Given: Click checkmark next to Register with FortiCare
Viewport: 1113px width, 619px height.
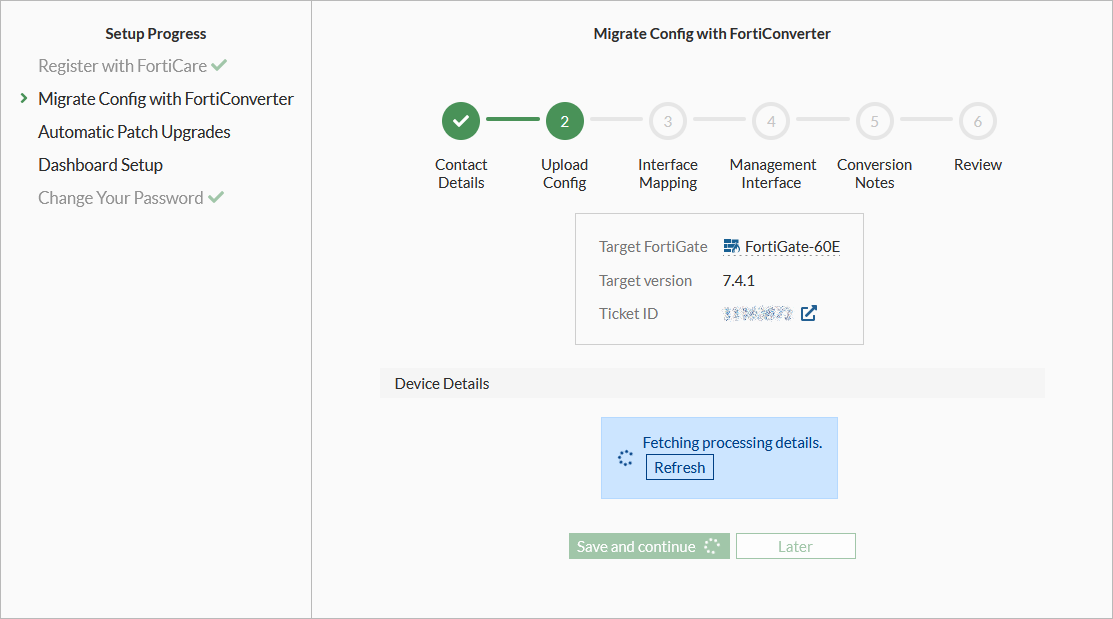Looking at the screenshot, I should point(219,66).
